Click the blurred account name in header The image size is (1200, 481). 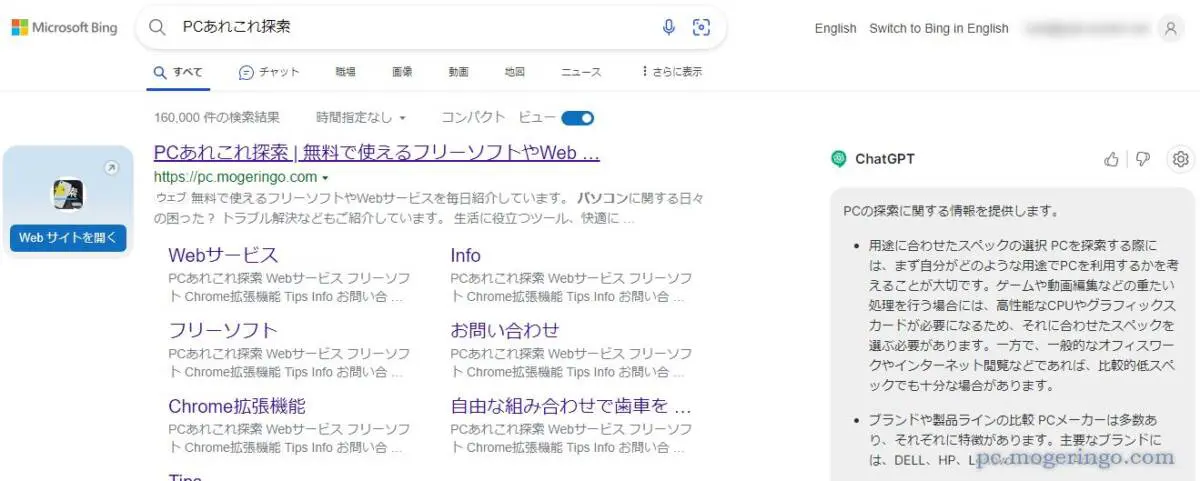pyautogui.click(x=1088, y=28)
